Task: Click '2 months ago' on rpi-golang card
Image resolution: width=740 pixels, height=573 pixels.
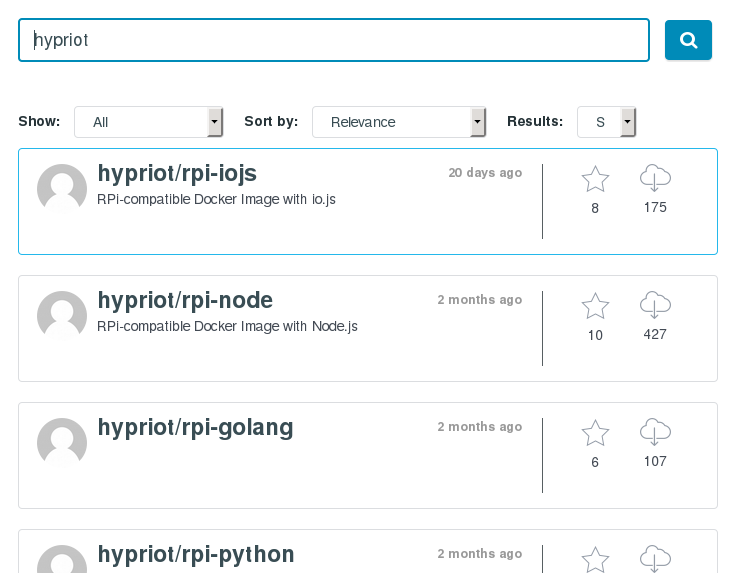Action: coord(479,427)
